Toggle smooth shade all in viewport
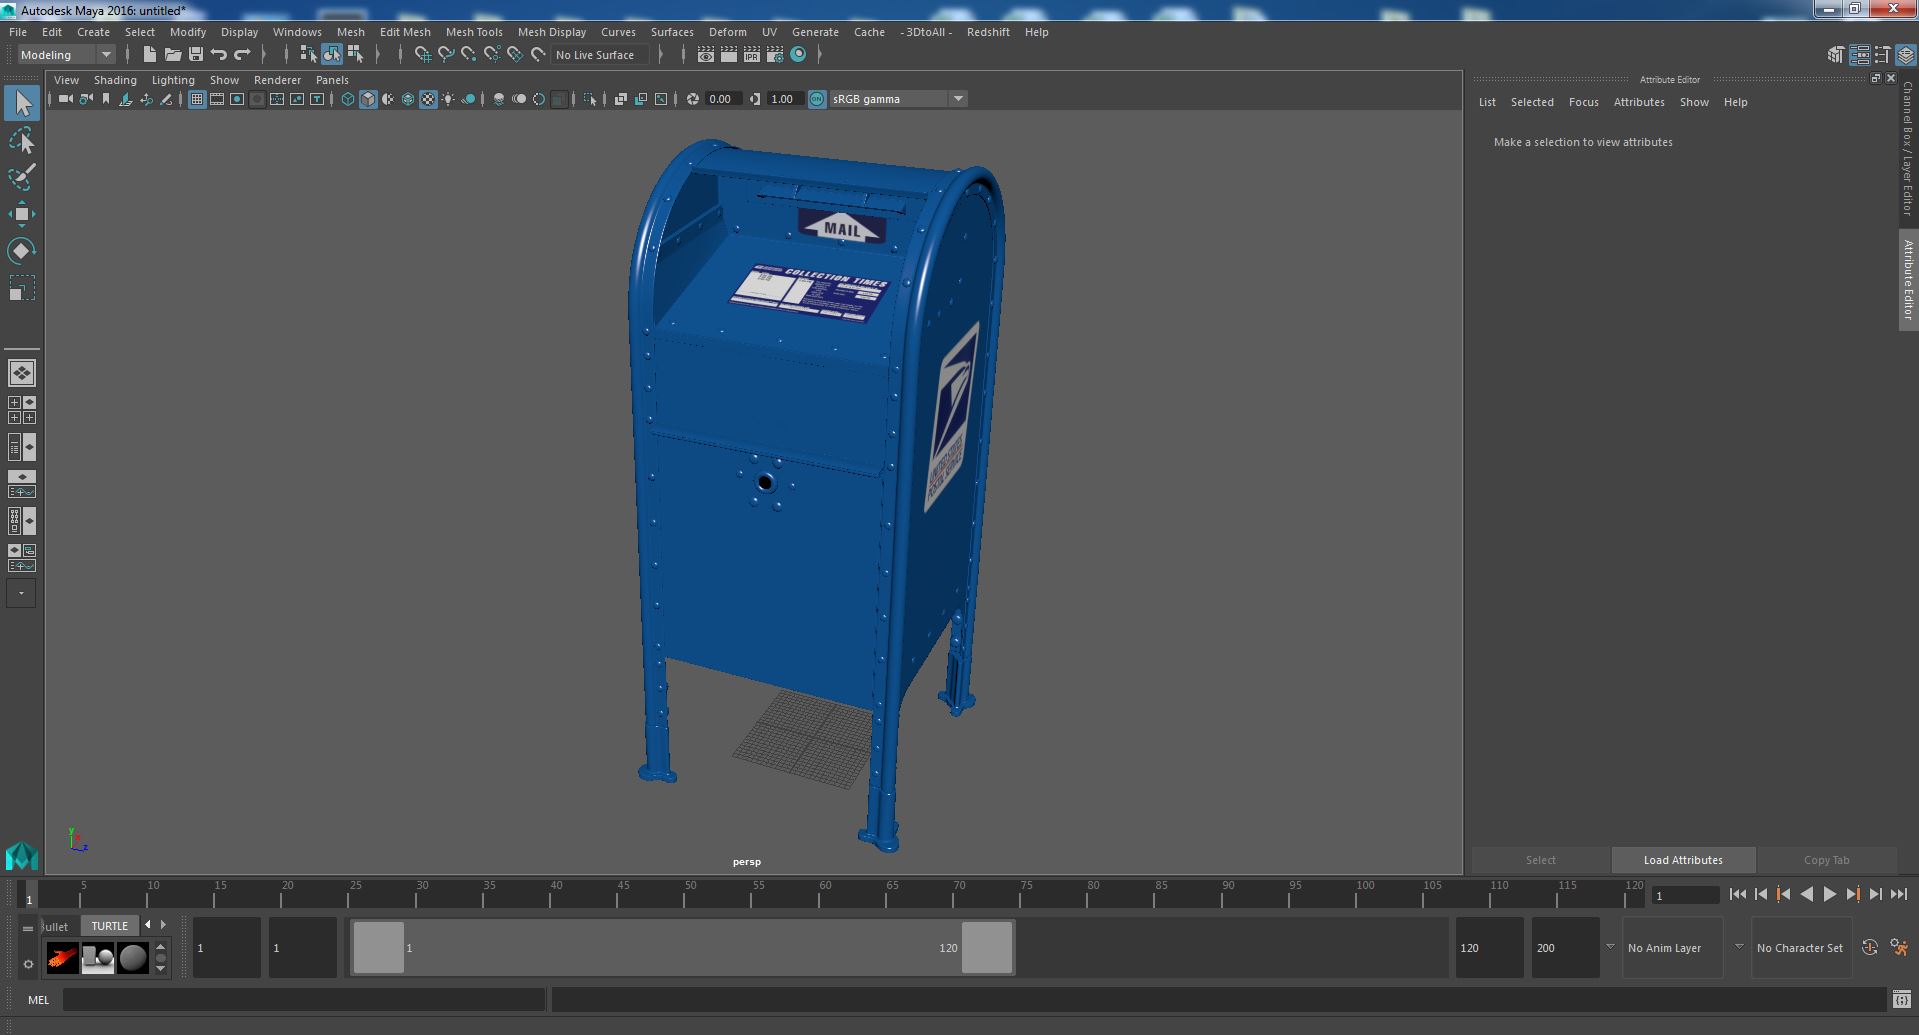1919x1035 pixels. (x=368, y=99)
